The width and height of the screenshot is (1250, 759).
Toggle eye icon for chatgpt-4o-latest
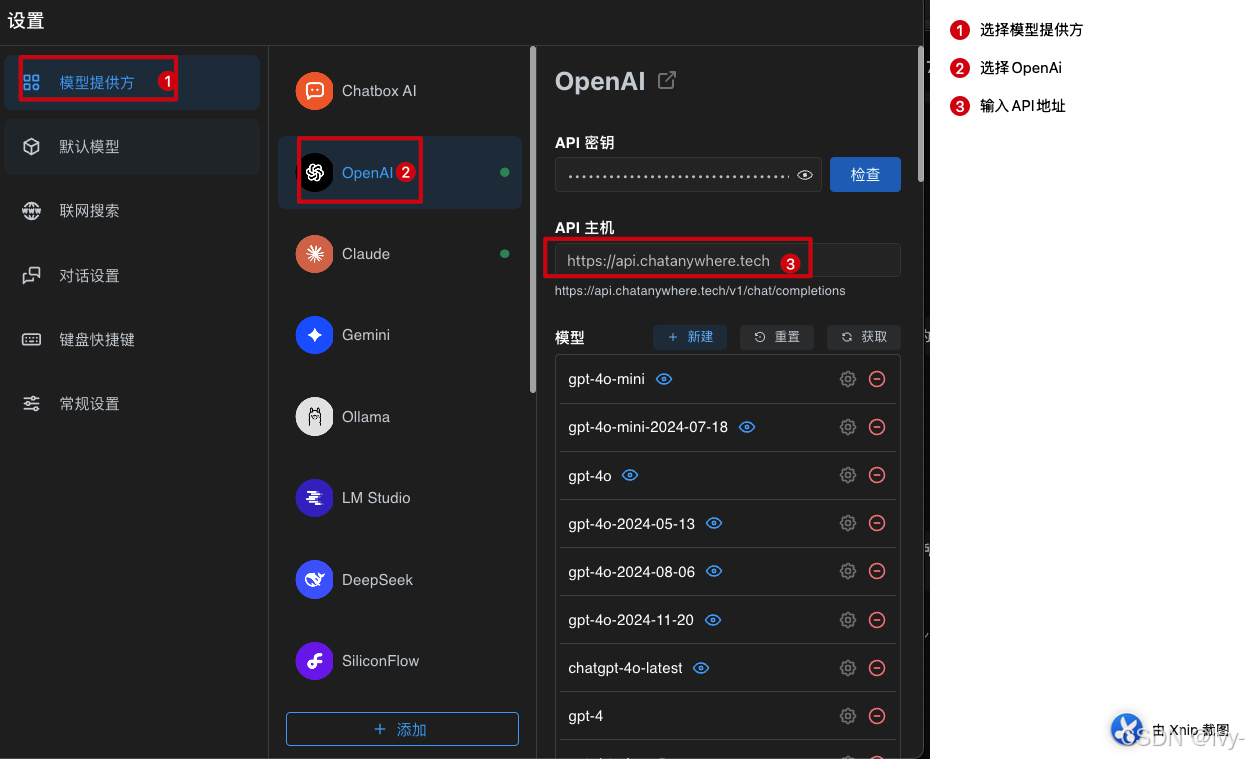[x=701, y=668]
